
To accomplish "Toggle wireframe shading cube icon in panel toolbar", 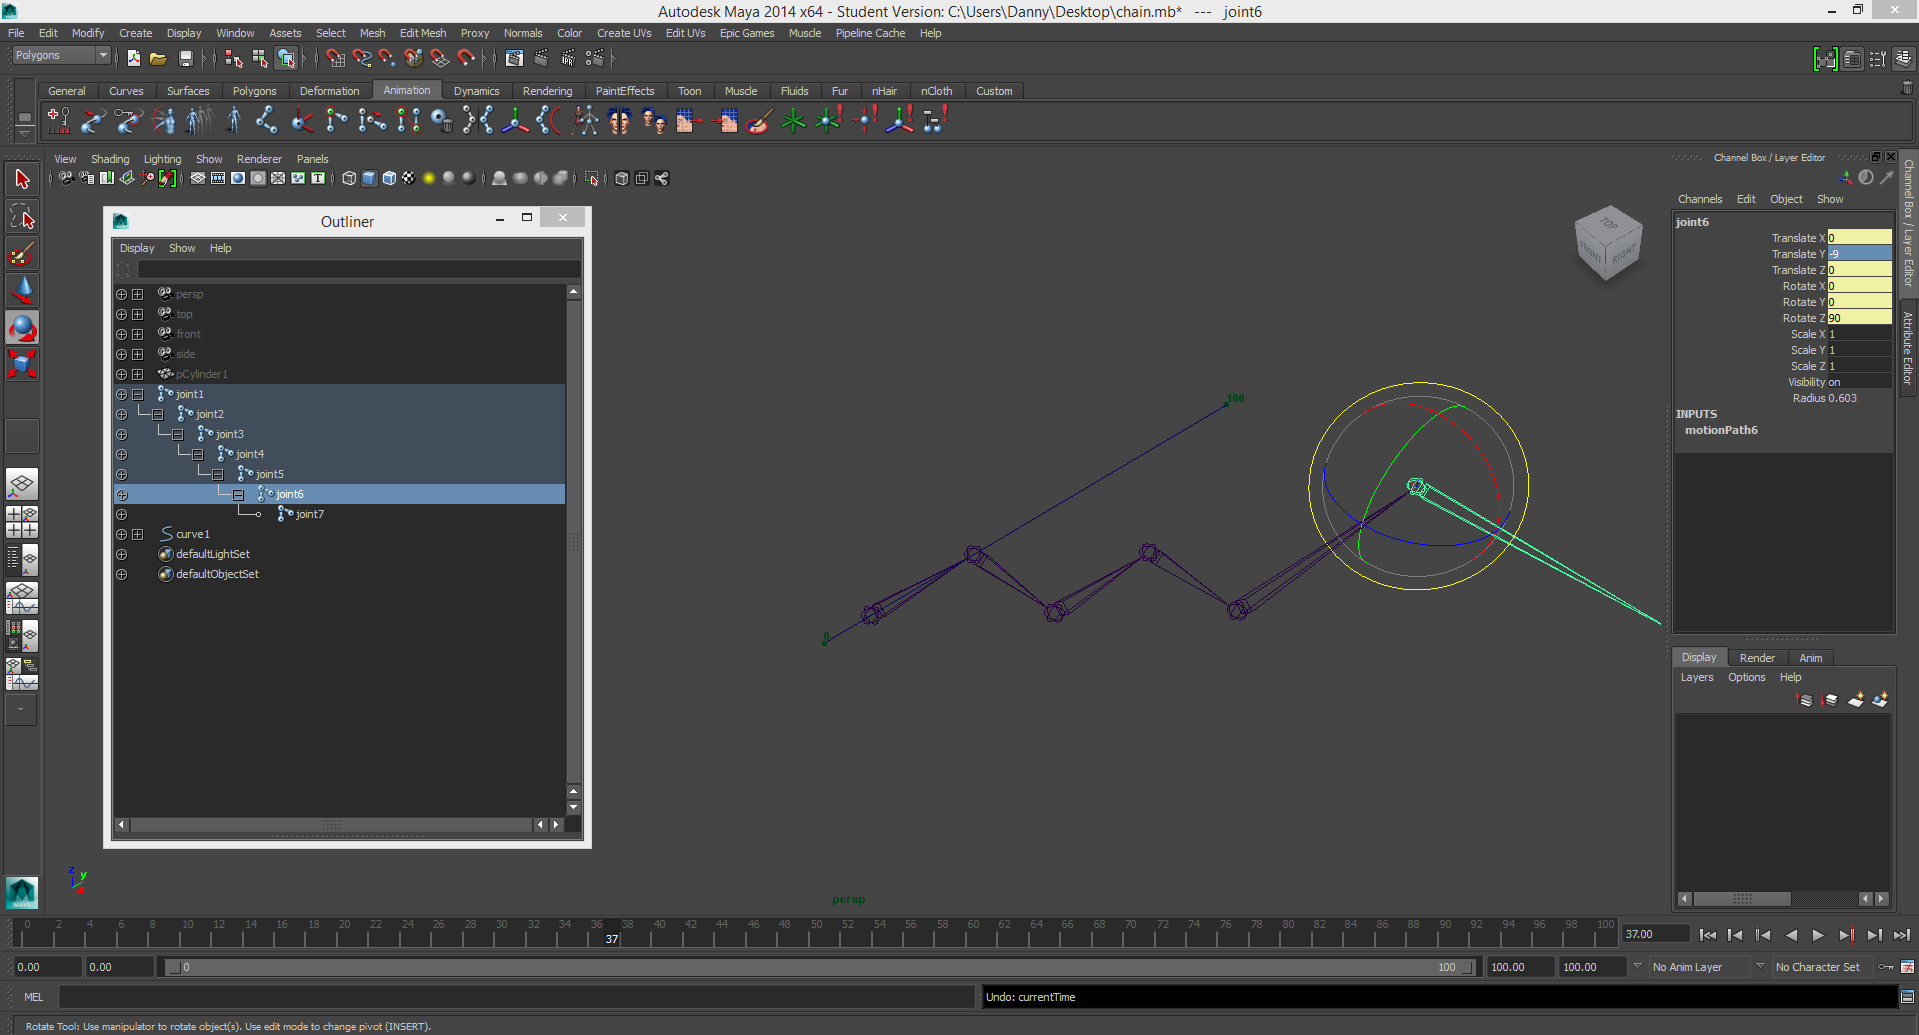I will [349, 179].
